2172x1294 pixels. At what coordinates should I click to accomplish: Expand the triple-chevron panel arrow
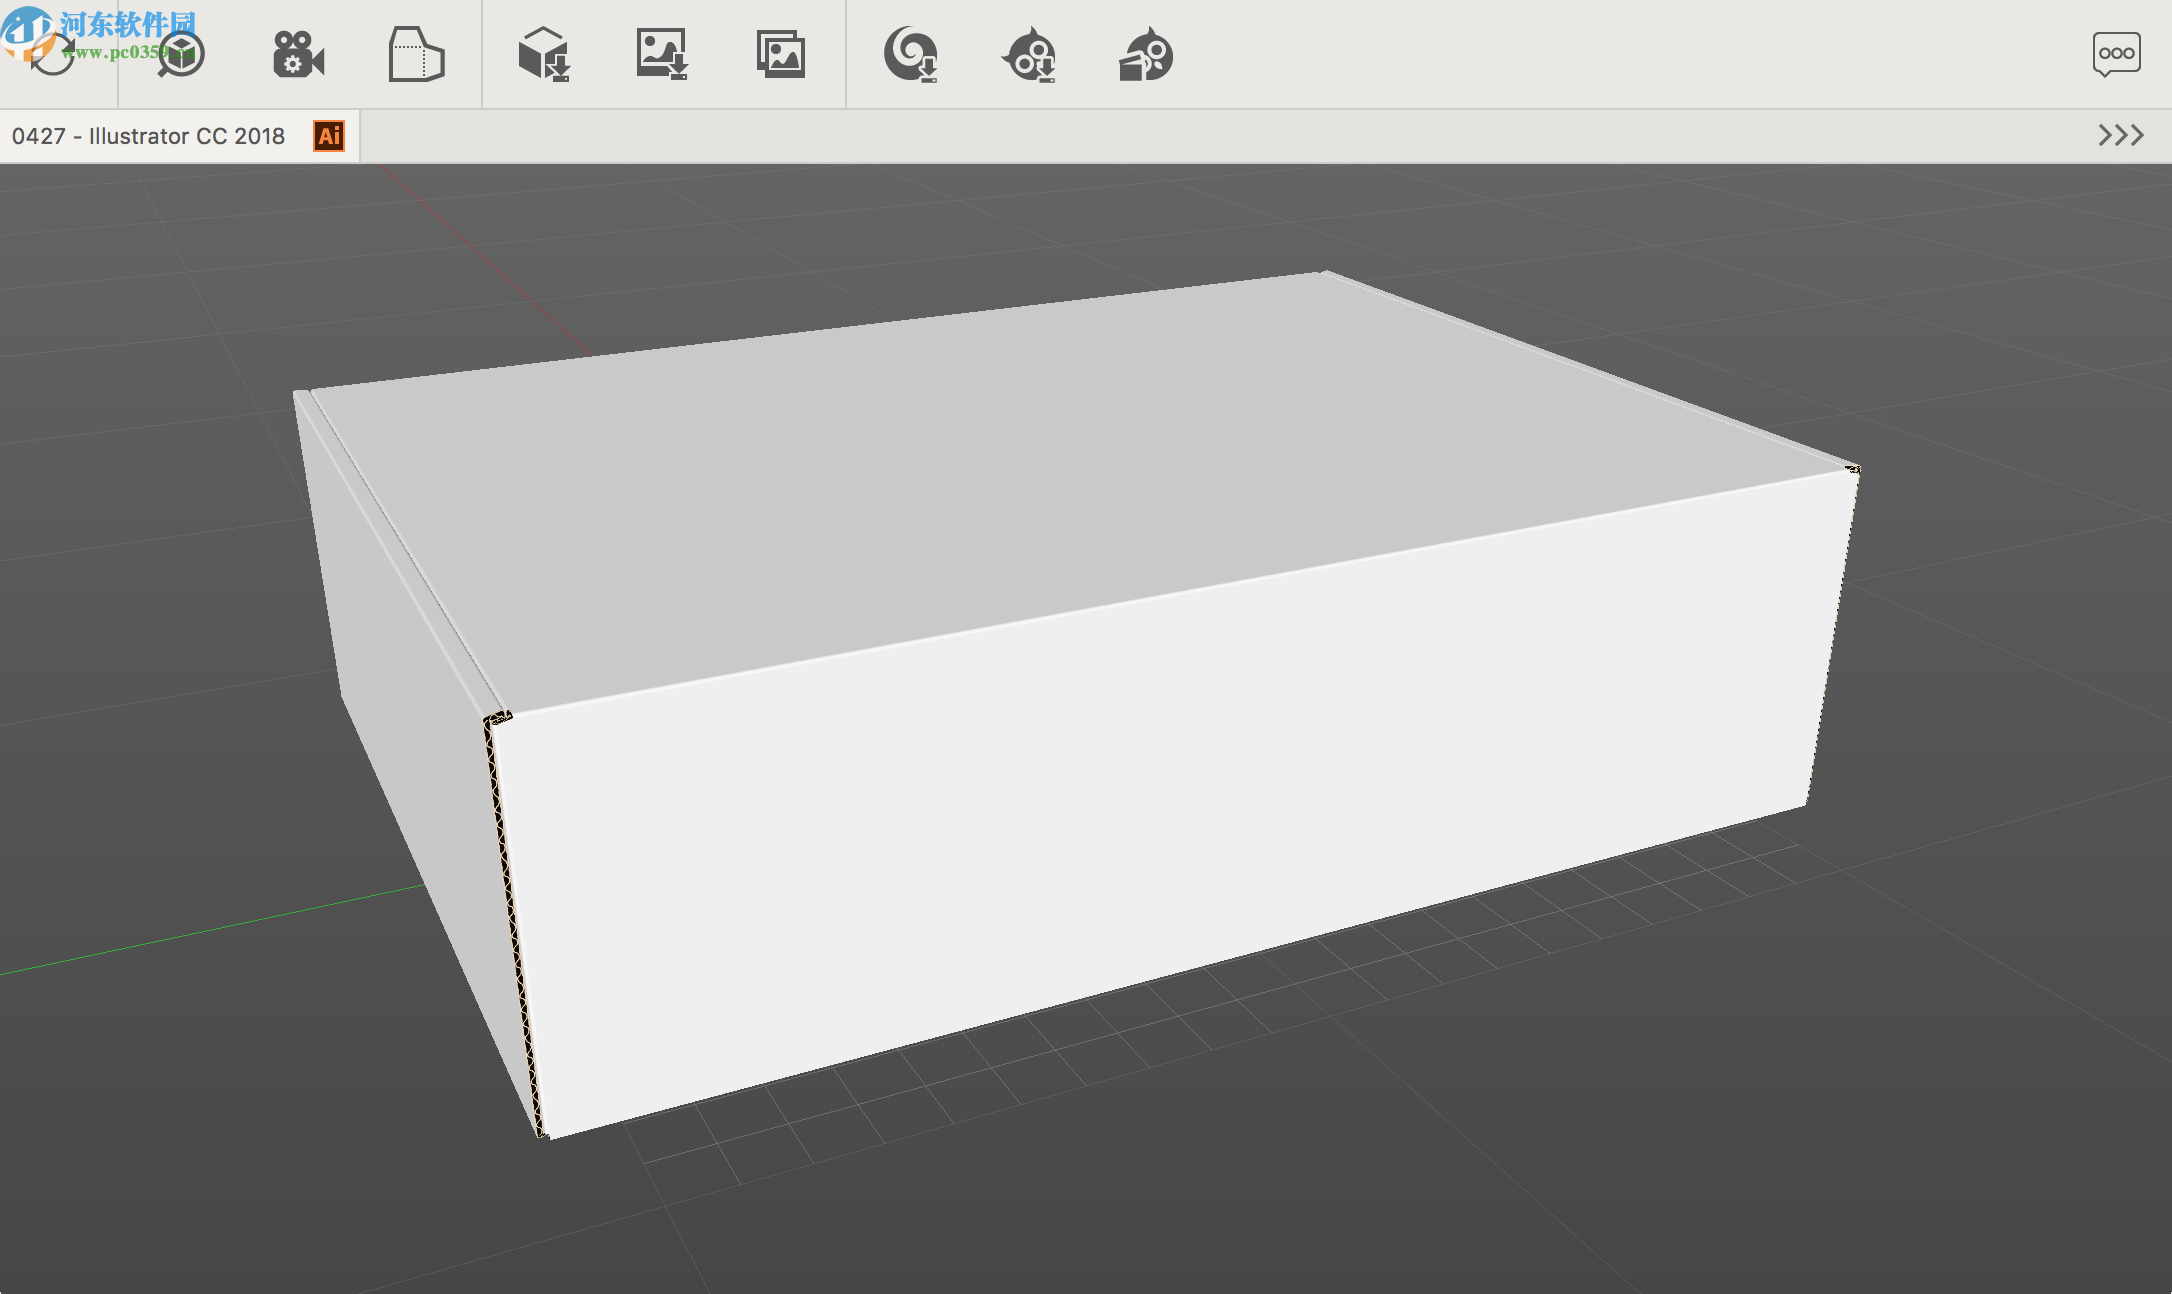tap(2120, 135)
